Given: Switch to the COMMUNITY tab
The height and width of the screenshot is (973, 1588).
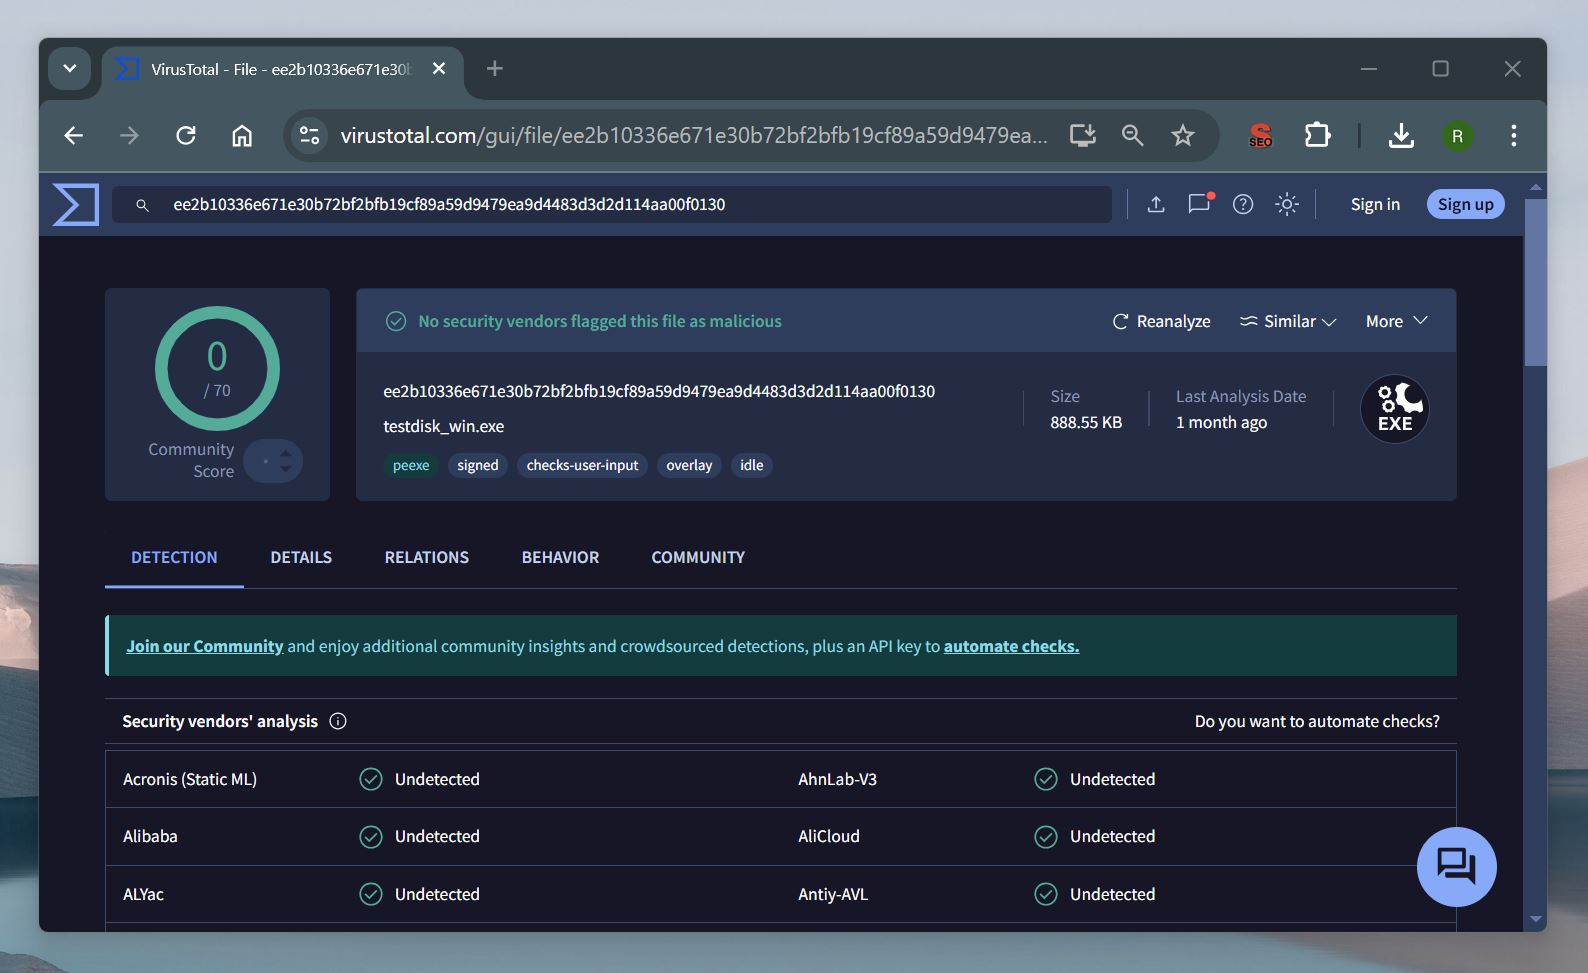Looking at the screenshot, I should tap(698, 557).
